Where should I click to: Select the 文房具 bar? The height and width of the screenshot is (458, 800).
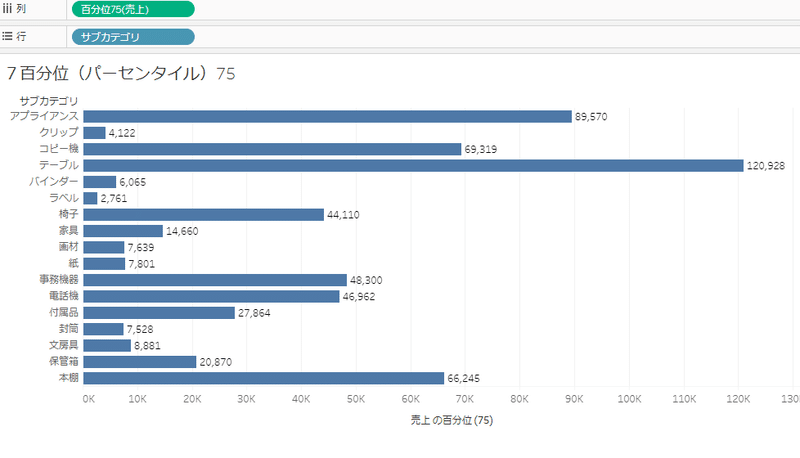(x=107, y=345)
